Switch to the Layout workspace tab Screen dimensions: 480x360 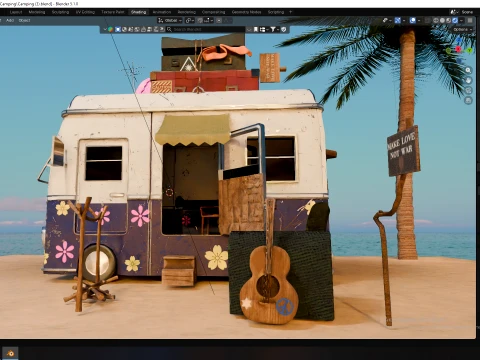(16, 12)
